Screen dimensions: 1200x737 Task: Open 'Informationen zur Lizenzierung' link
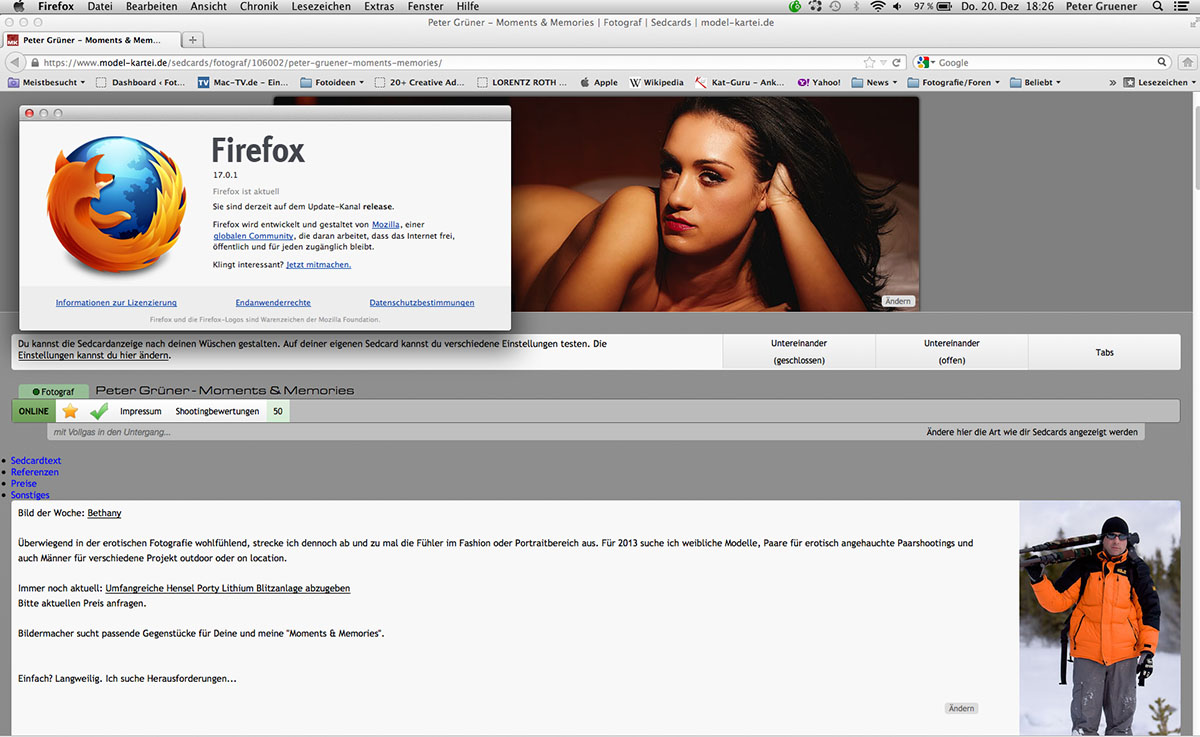coord(116,302)
